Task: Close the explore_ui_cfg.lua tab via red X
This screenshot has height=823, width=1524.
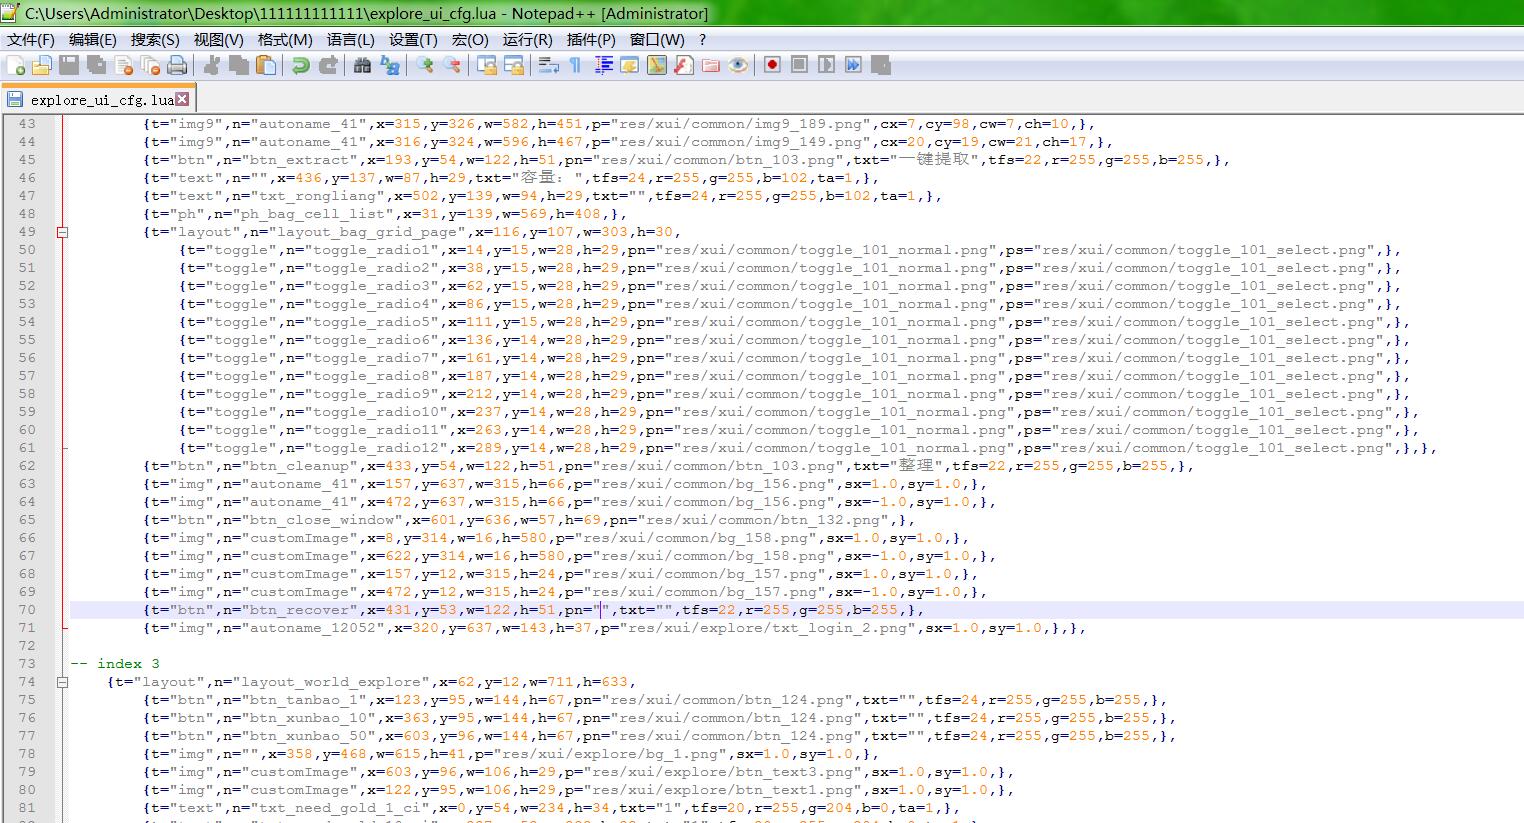Action: [182, 99]
